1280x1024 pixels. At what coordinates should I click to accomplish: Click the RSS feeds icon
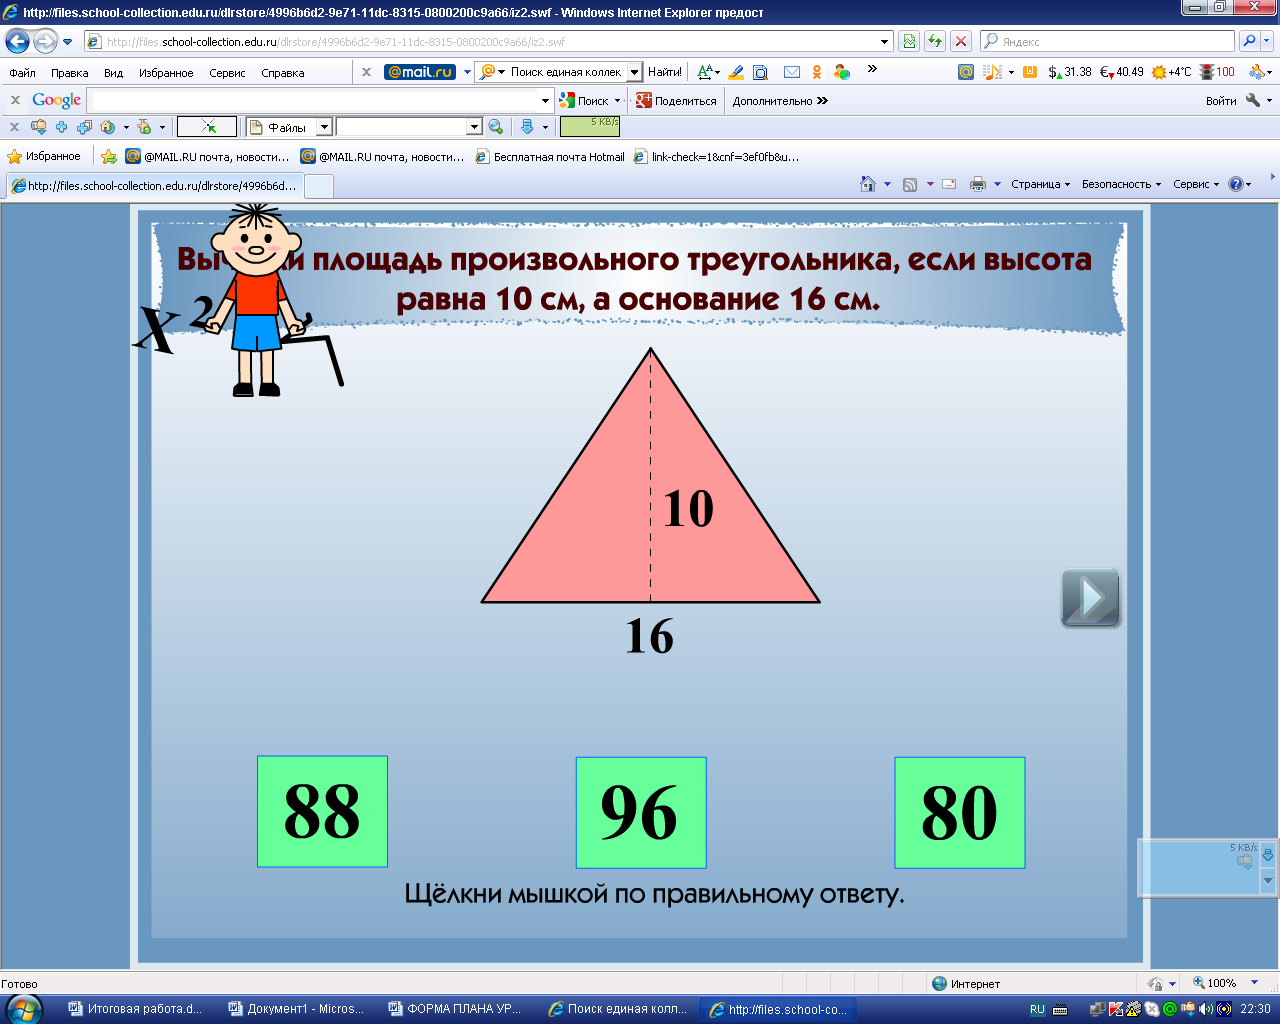[910, 184]
